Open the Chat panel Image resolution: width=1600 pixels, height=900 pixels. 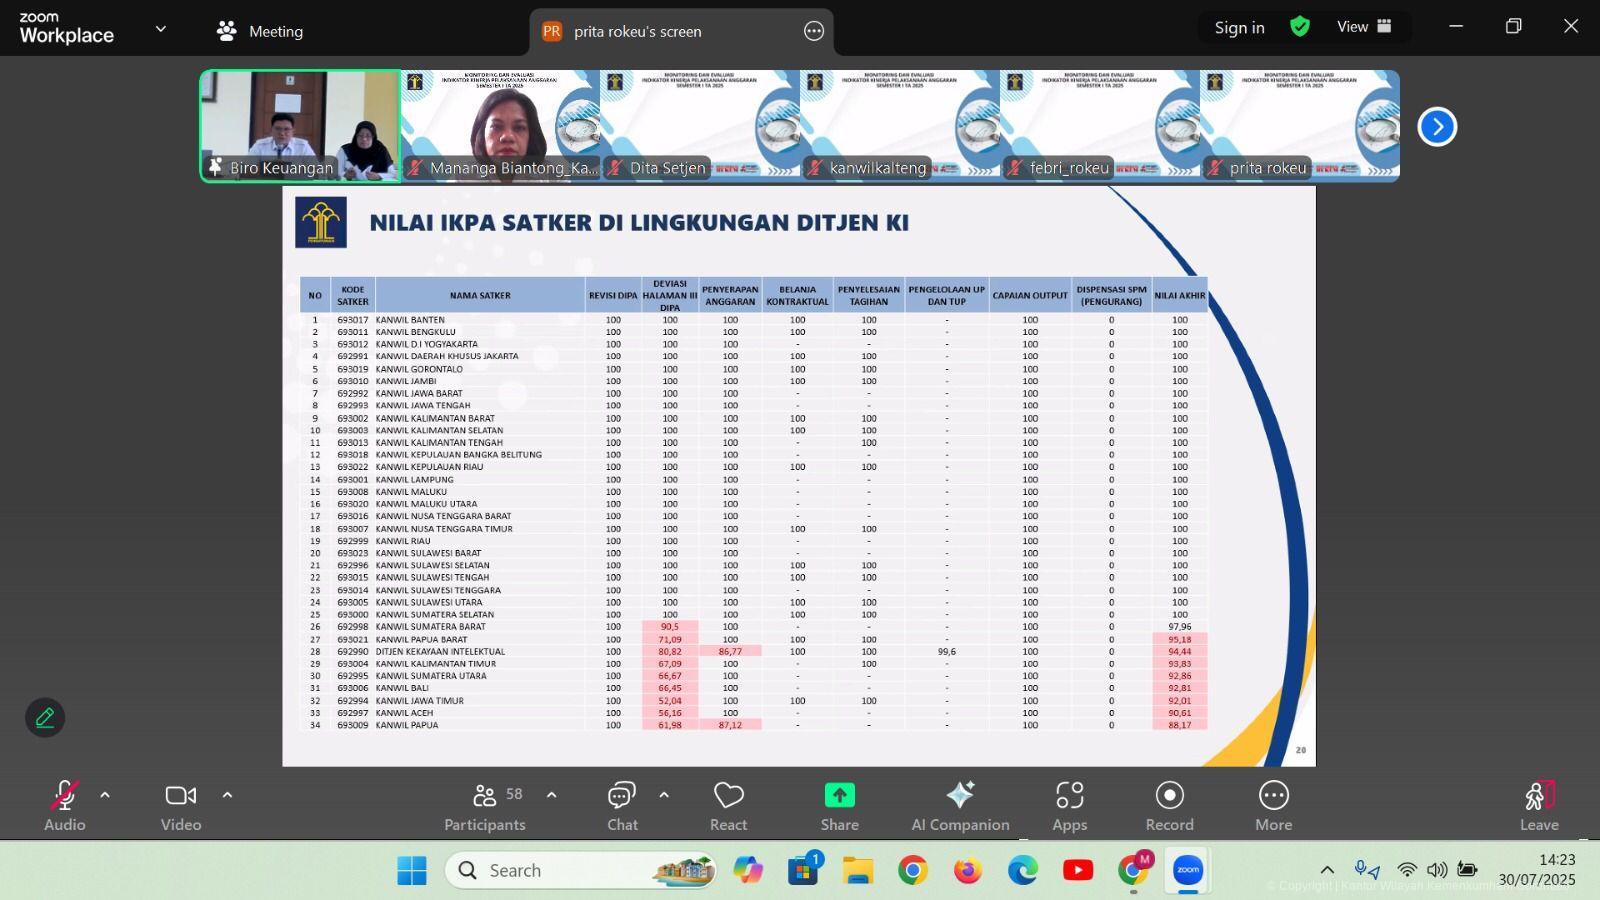pos(622,804)
